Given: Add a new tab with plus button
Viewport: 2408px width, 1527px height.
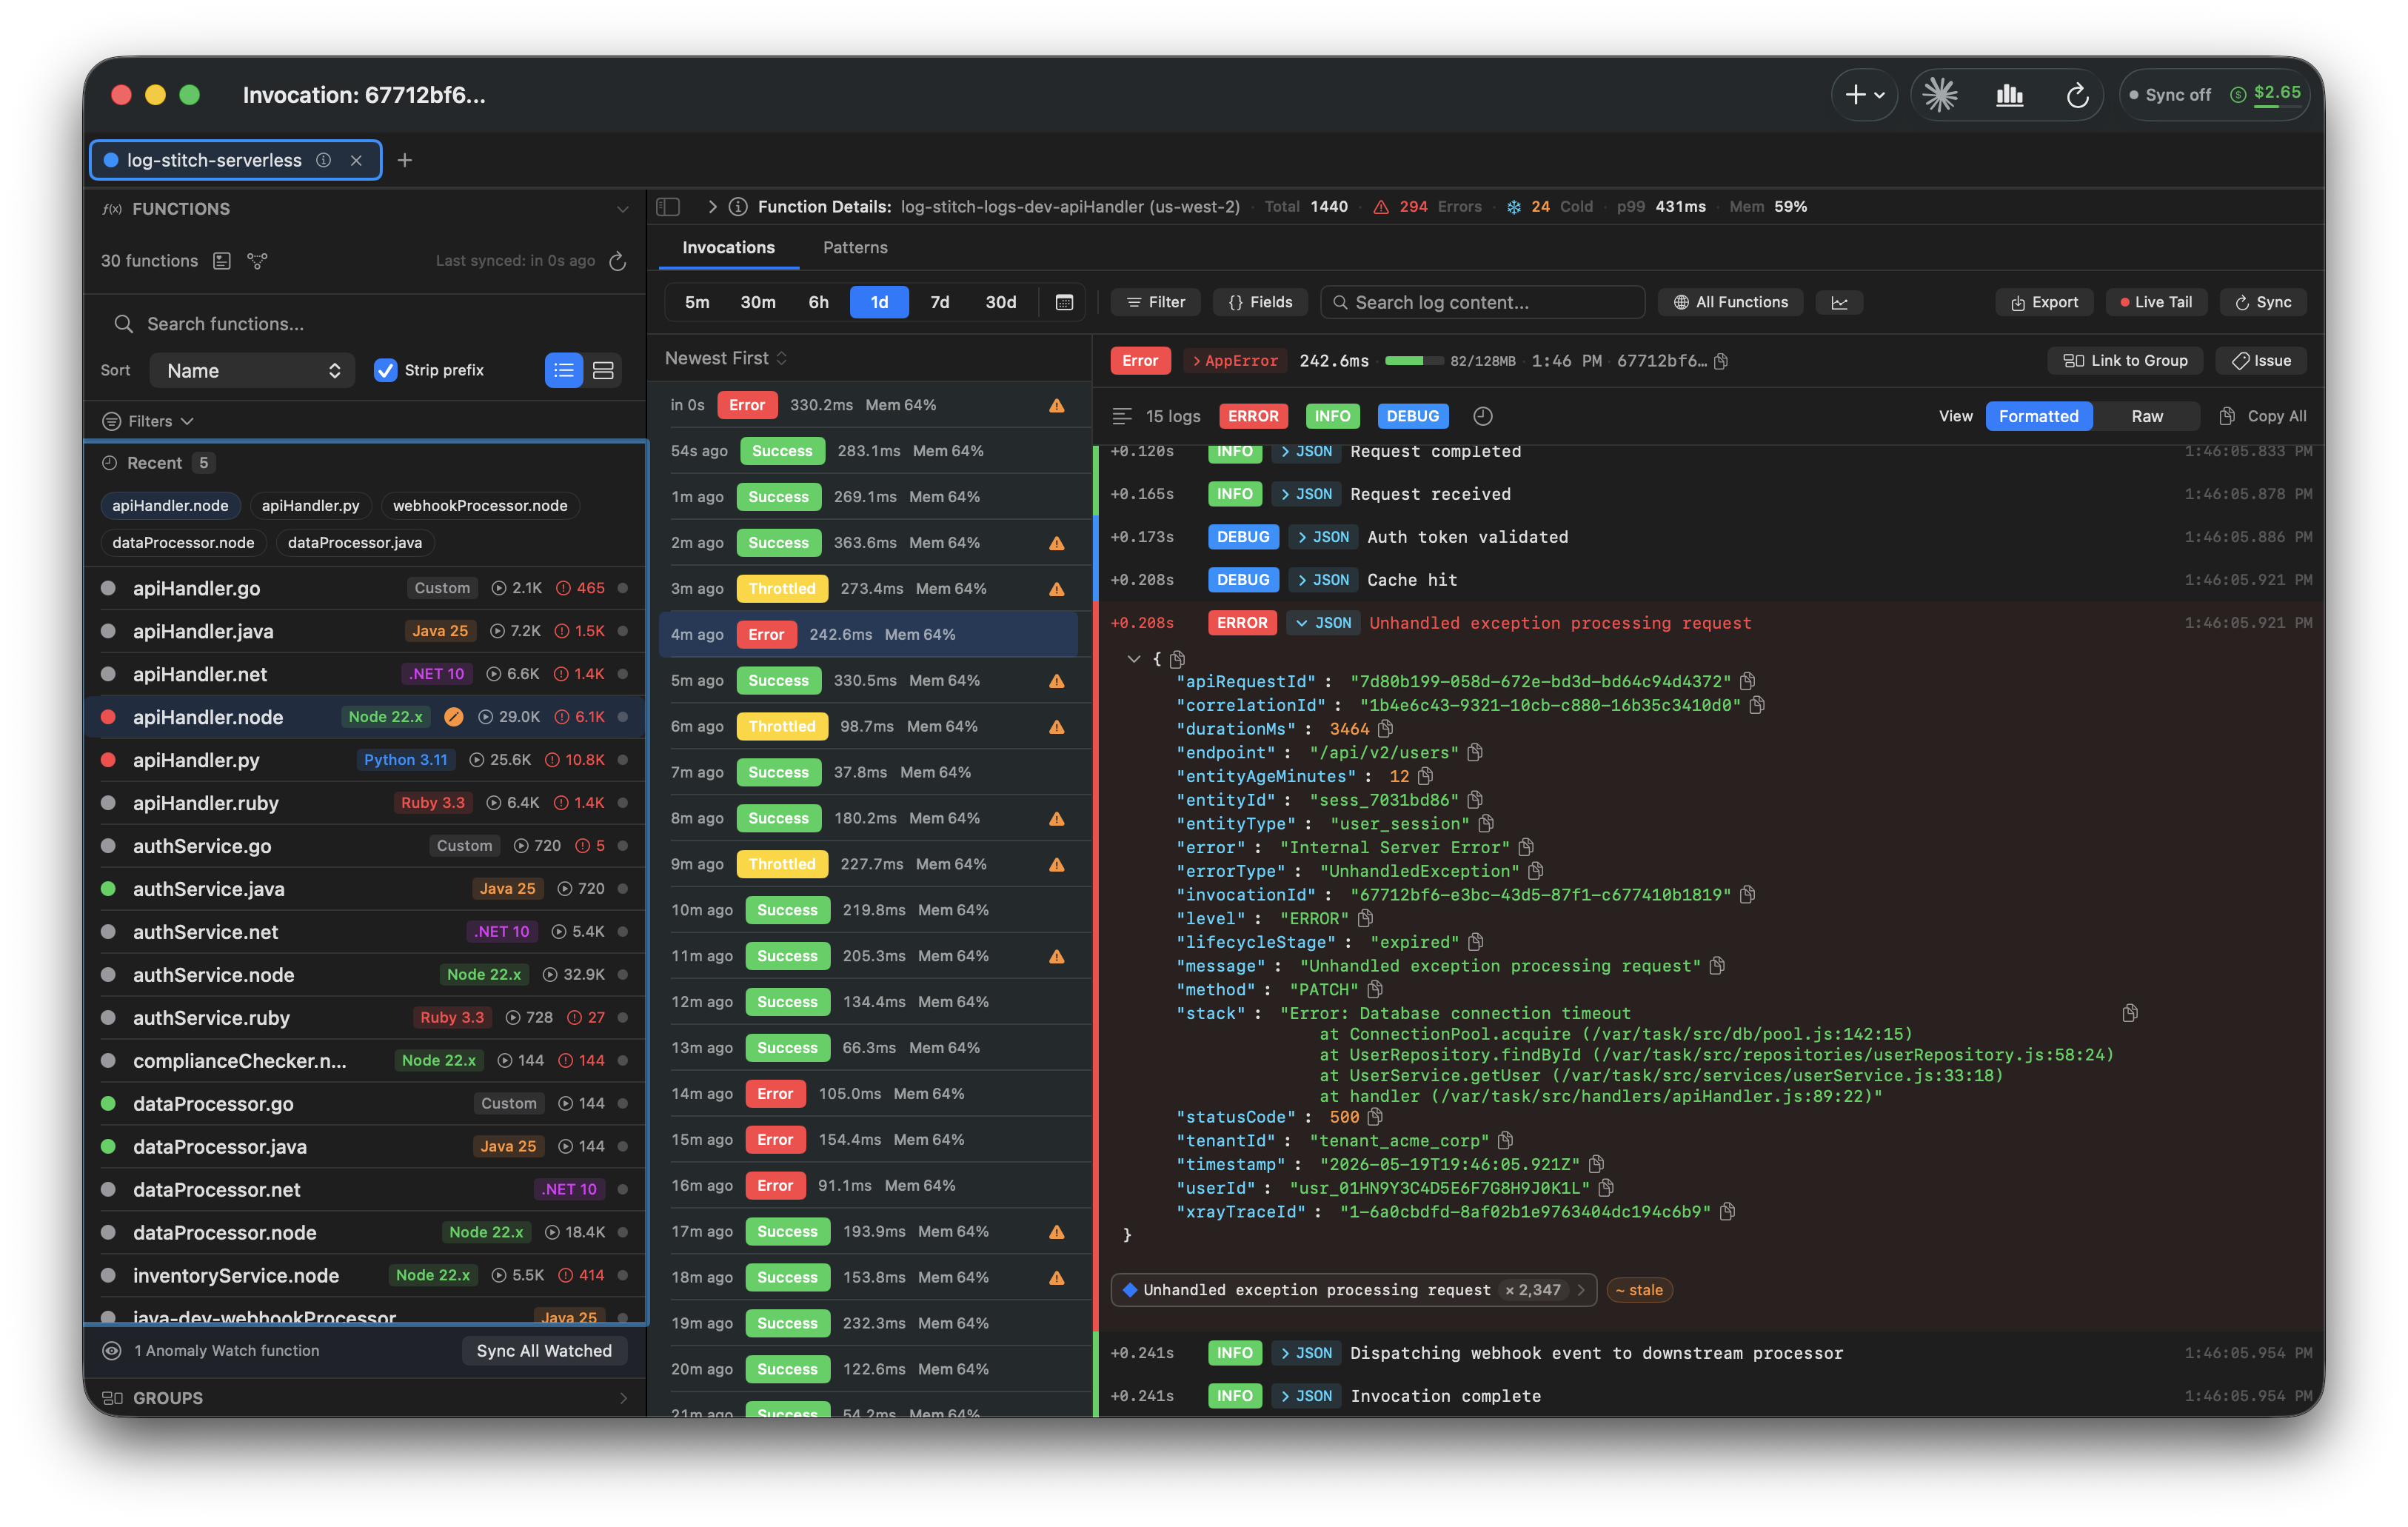Looking at the screenshot, I should 405,160.
